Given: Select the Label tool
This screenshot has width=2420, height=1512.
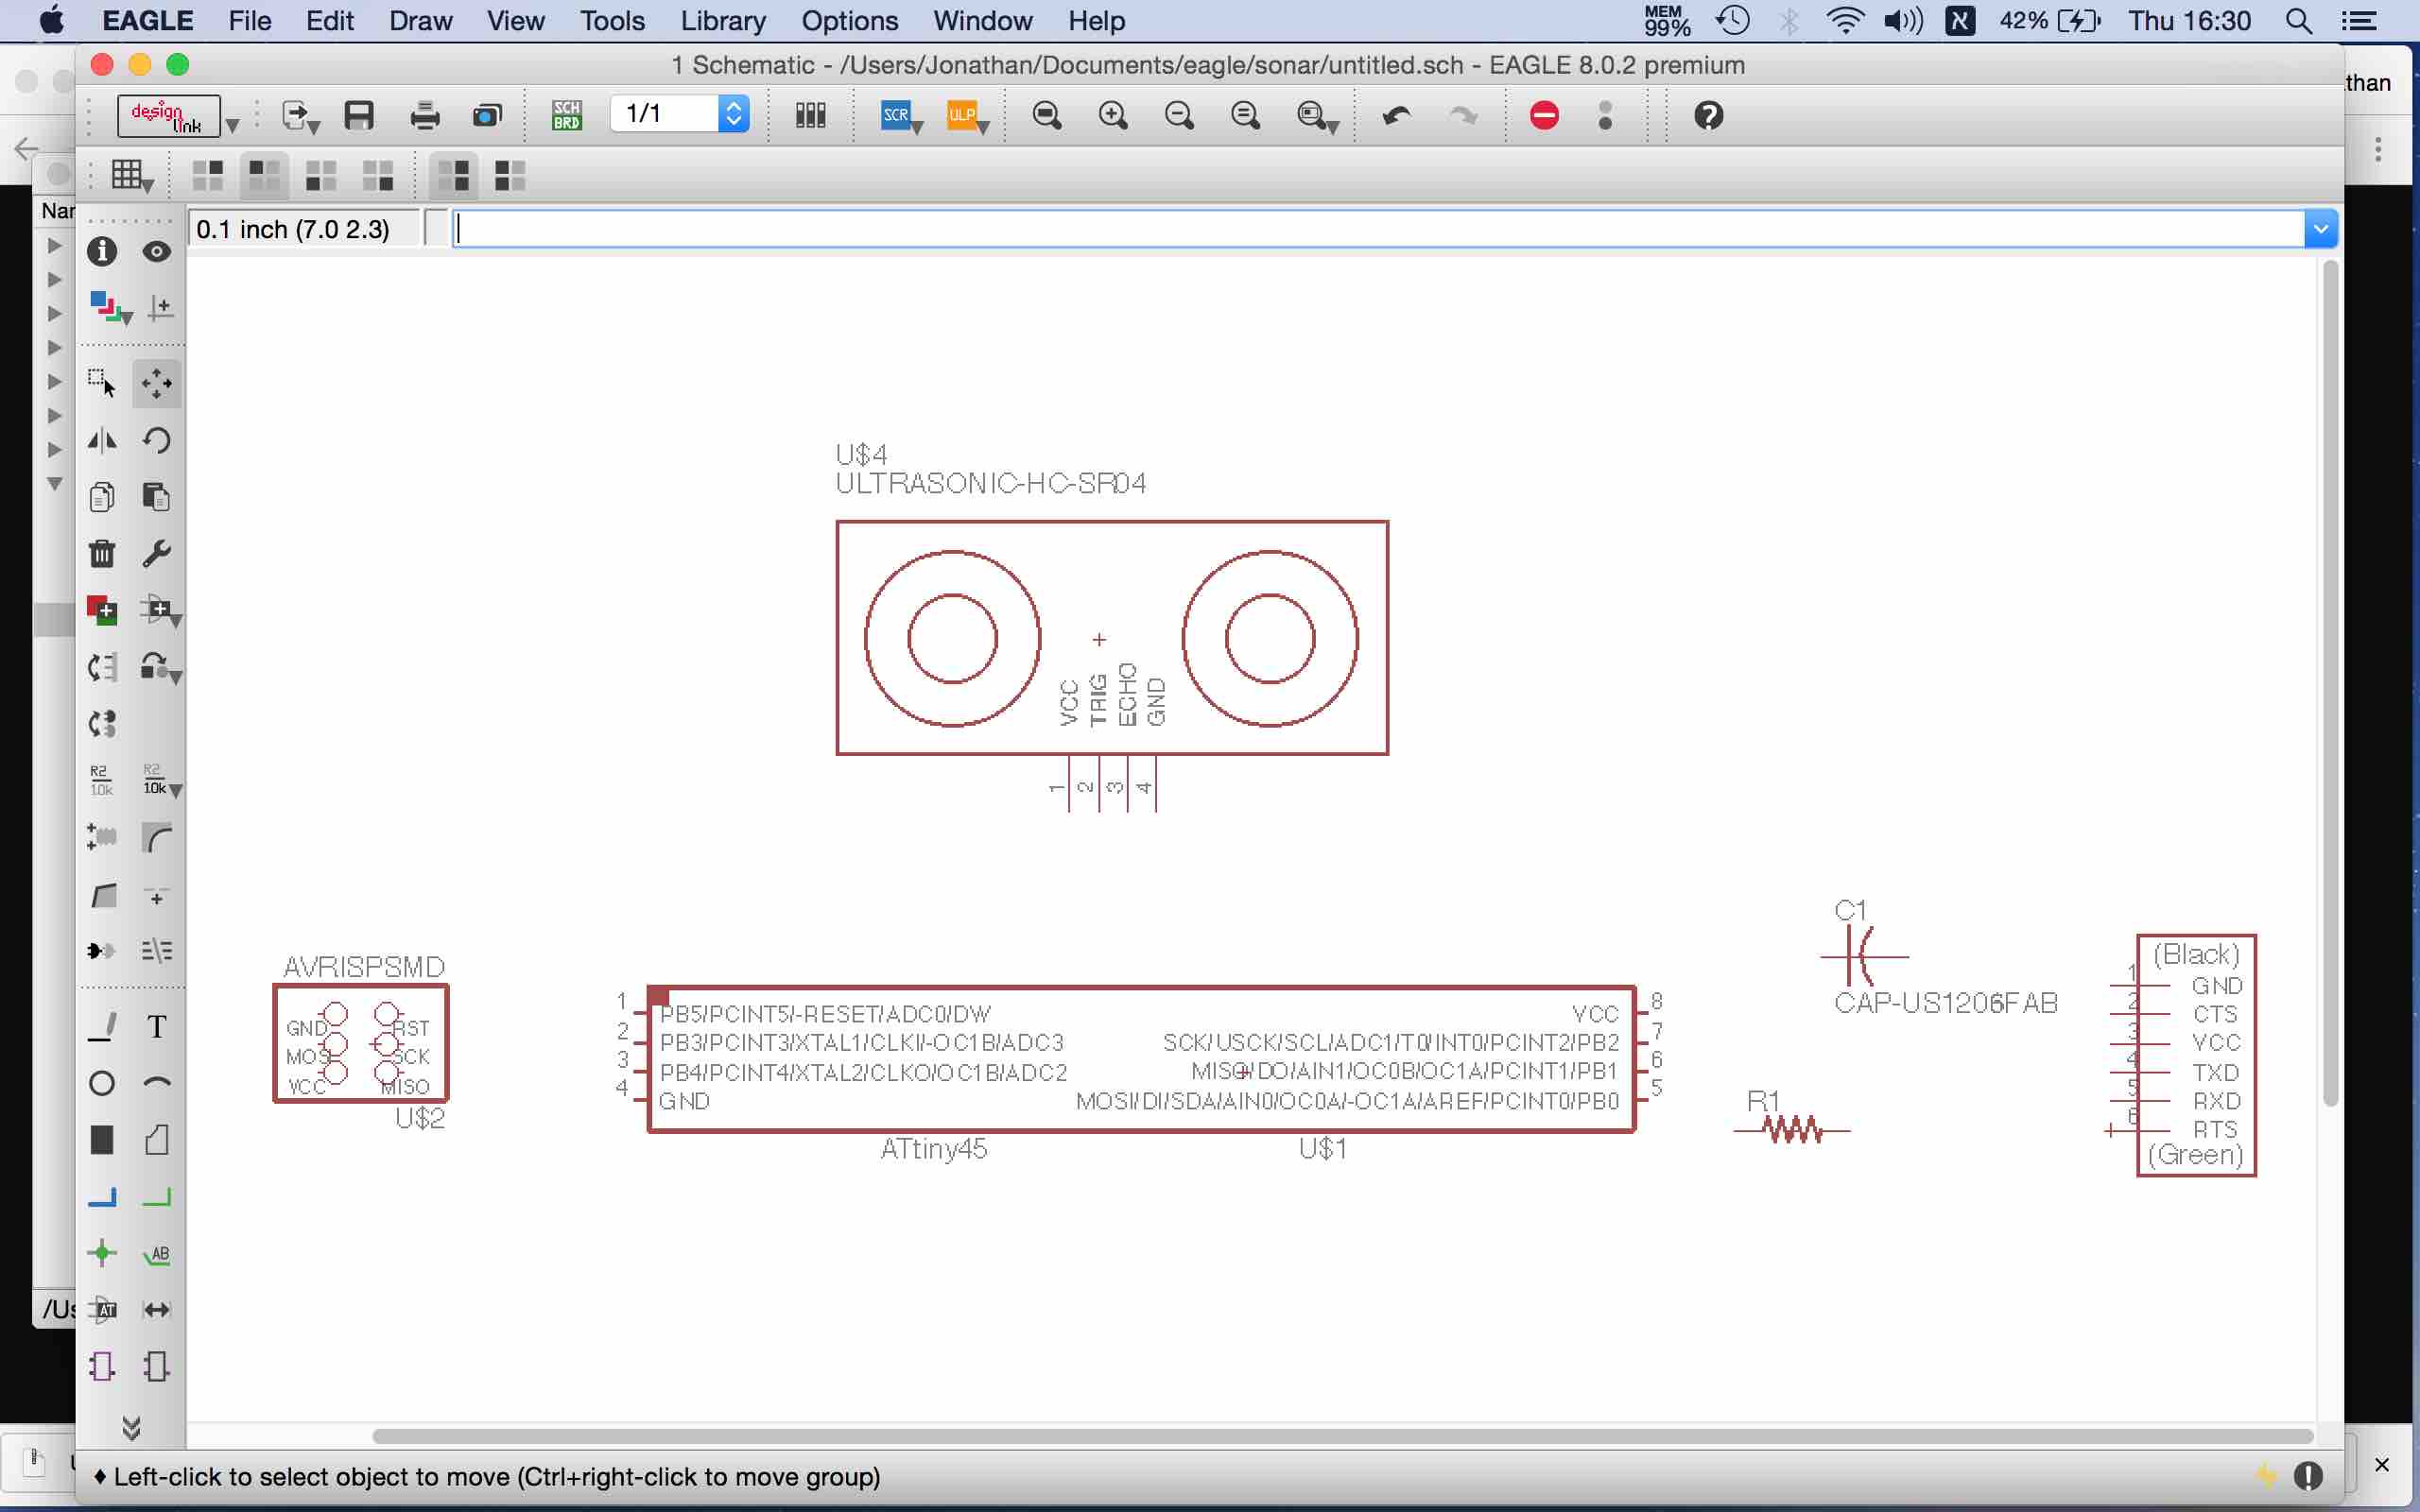Looking at the screenshot, I should 157,1254.
